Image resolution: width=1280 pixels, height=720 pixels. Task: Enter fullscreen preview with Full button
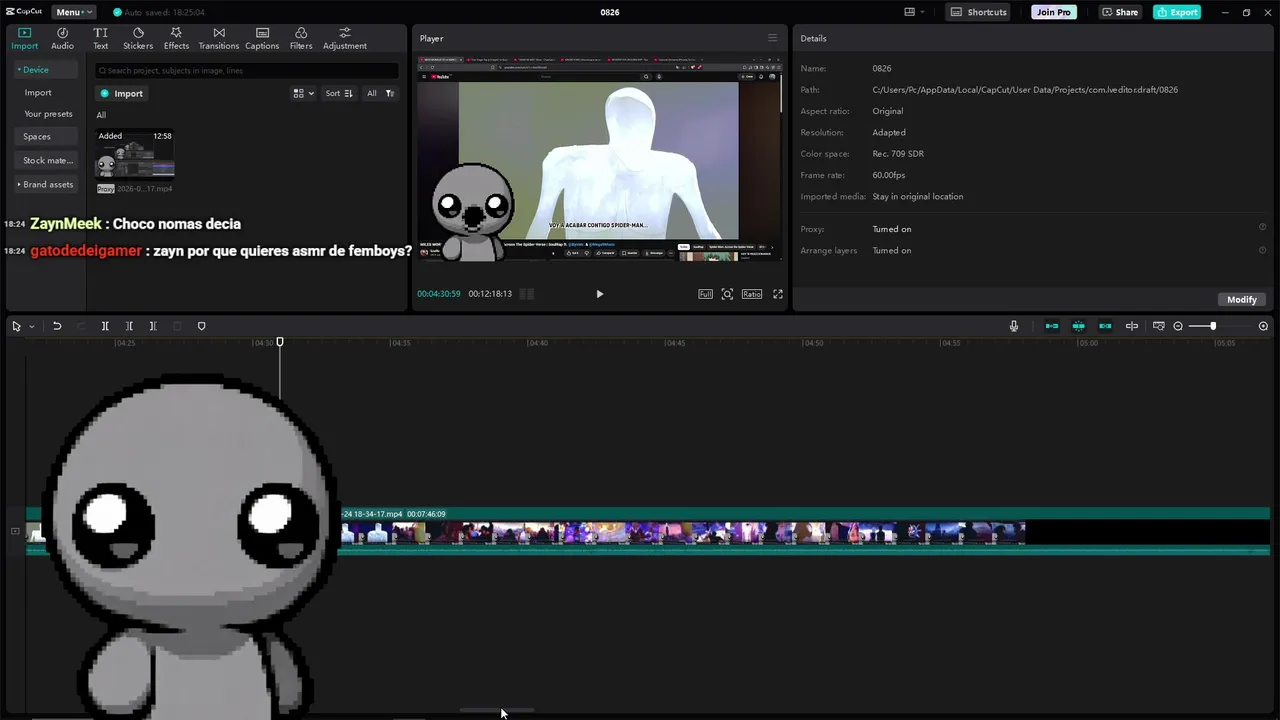click(706, 294)
